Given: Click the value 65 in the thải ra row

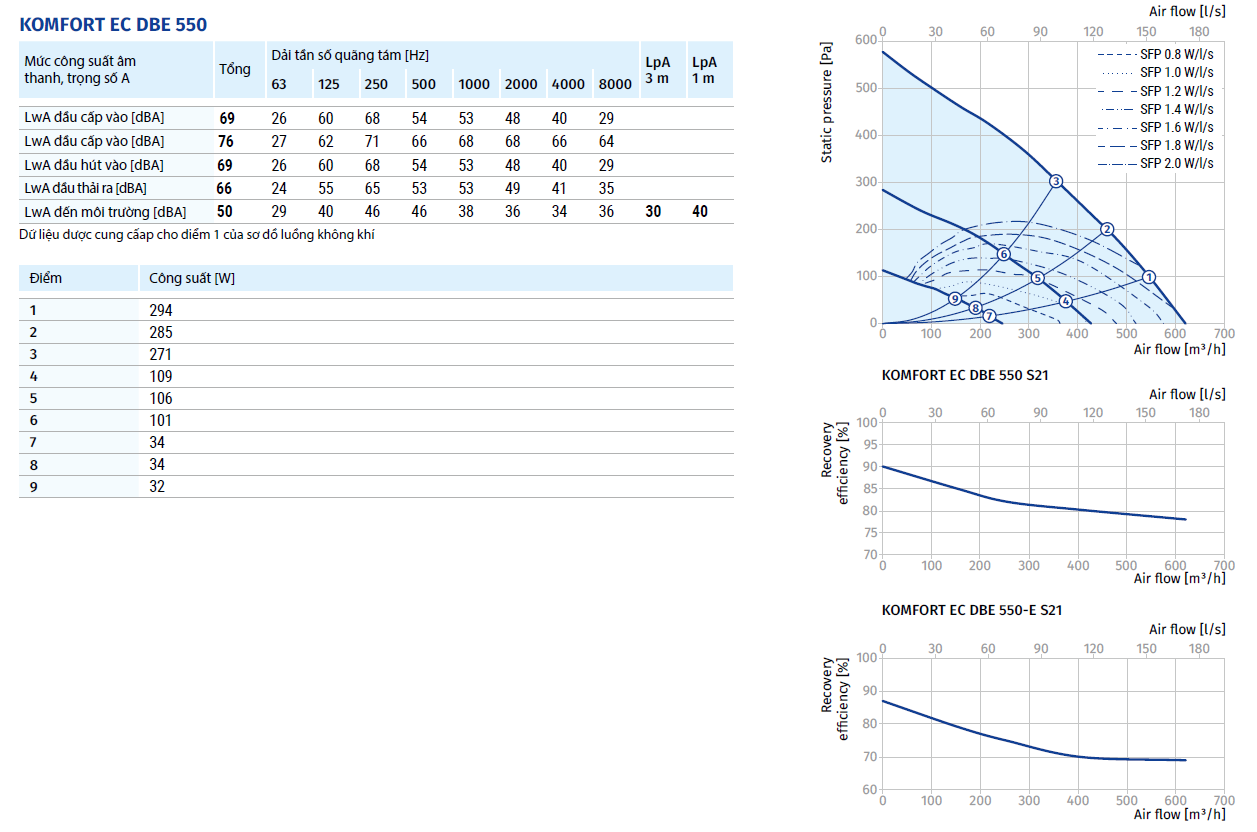Looking at the screenshot, I should [372, 188].
